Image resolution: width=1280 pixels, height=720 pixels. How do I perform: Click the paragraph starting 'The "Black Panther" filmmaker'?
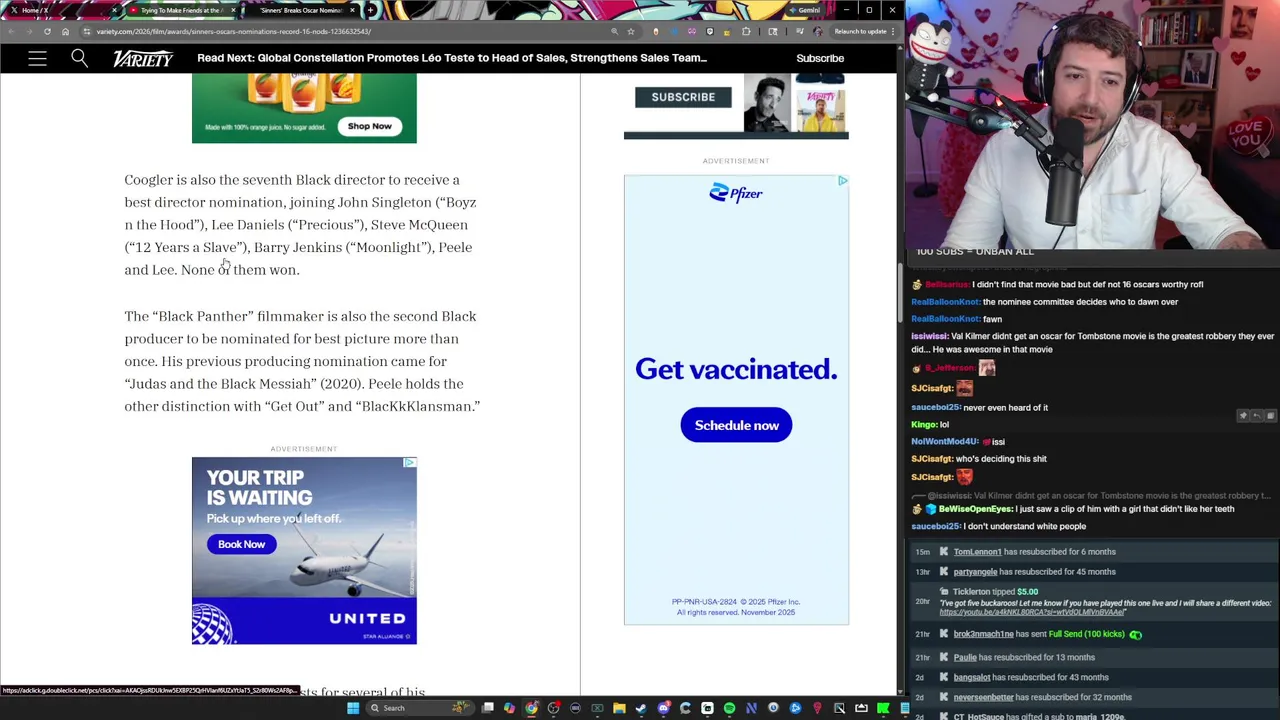click(302, 361)
